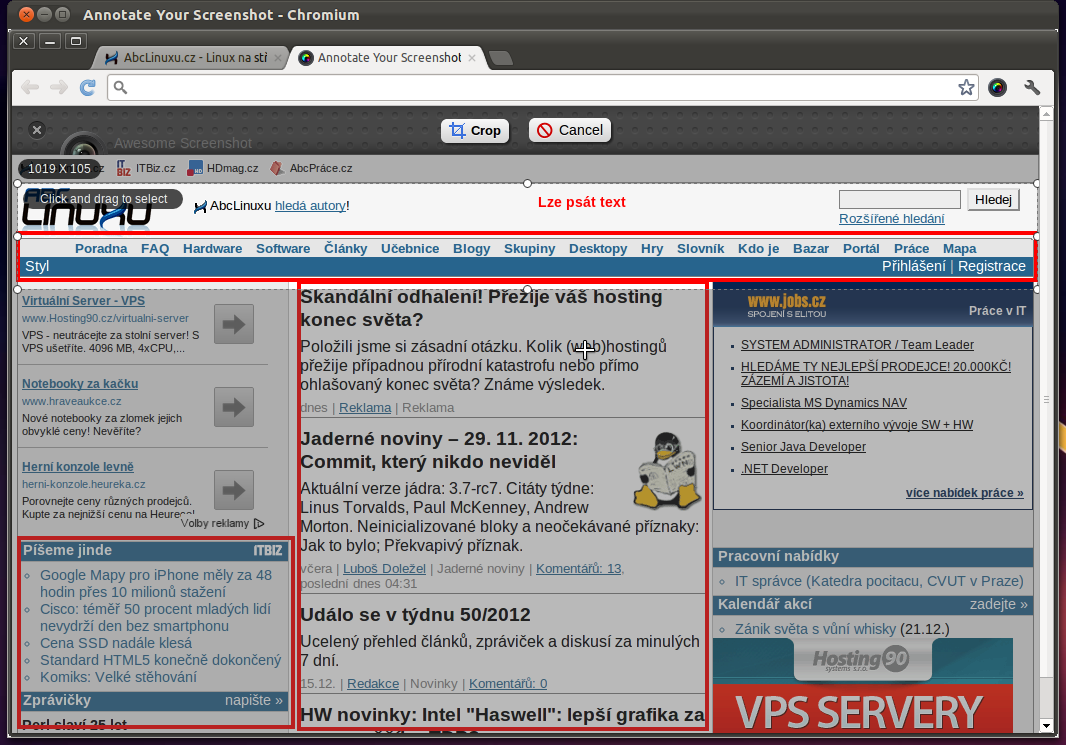Open the Chromium wrench settings menu

pos(1032,87)
